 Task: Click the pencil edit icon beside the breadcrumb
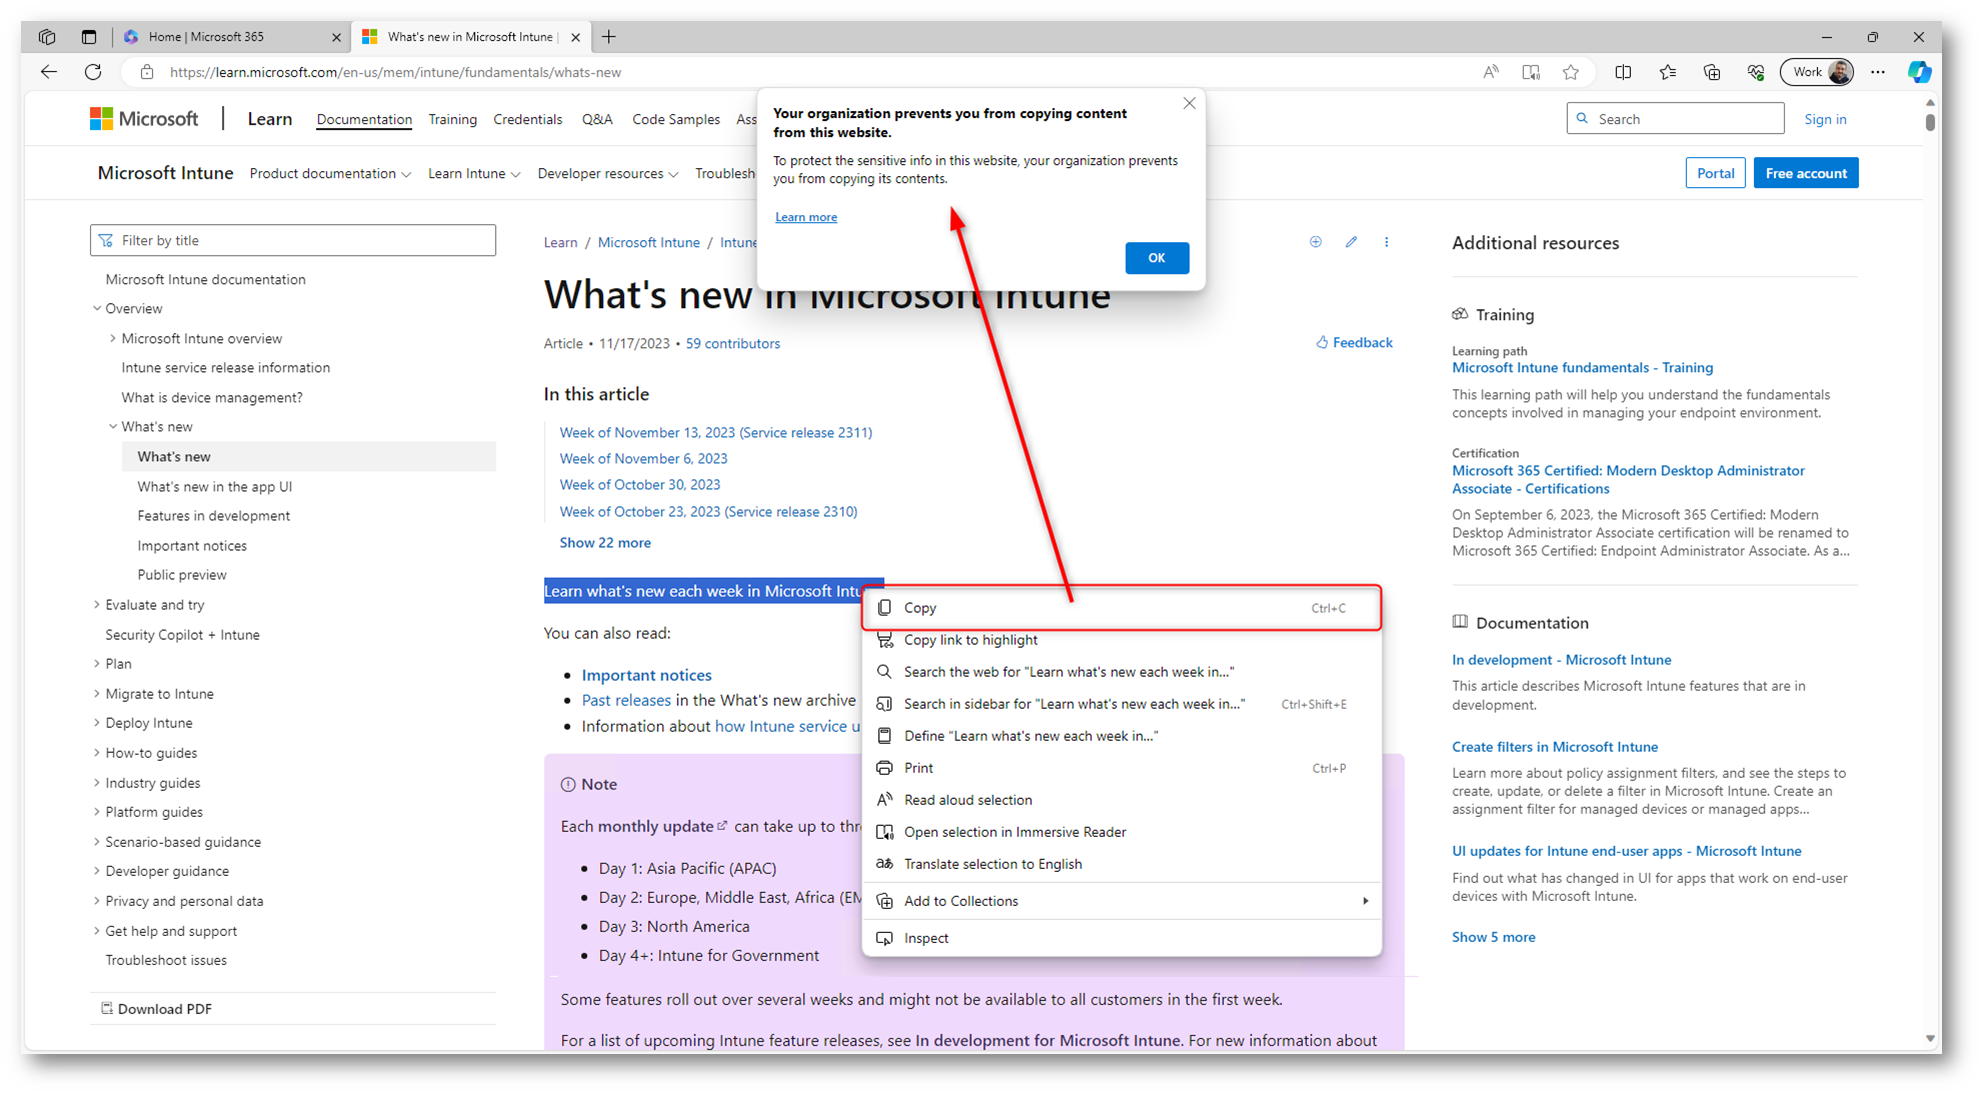click(1351, 242)
